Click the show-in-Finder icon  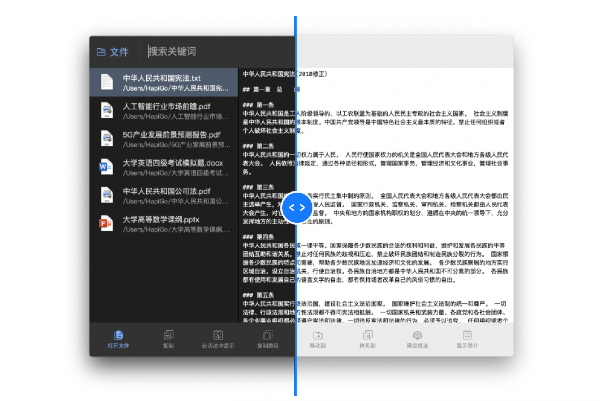[x=218, y=335]
